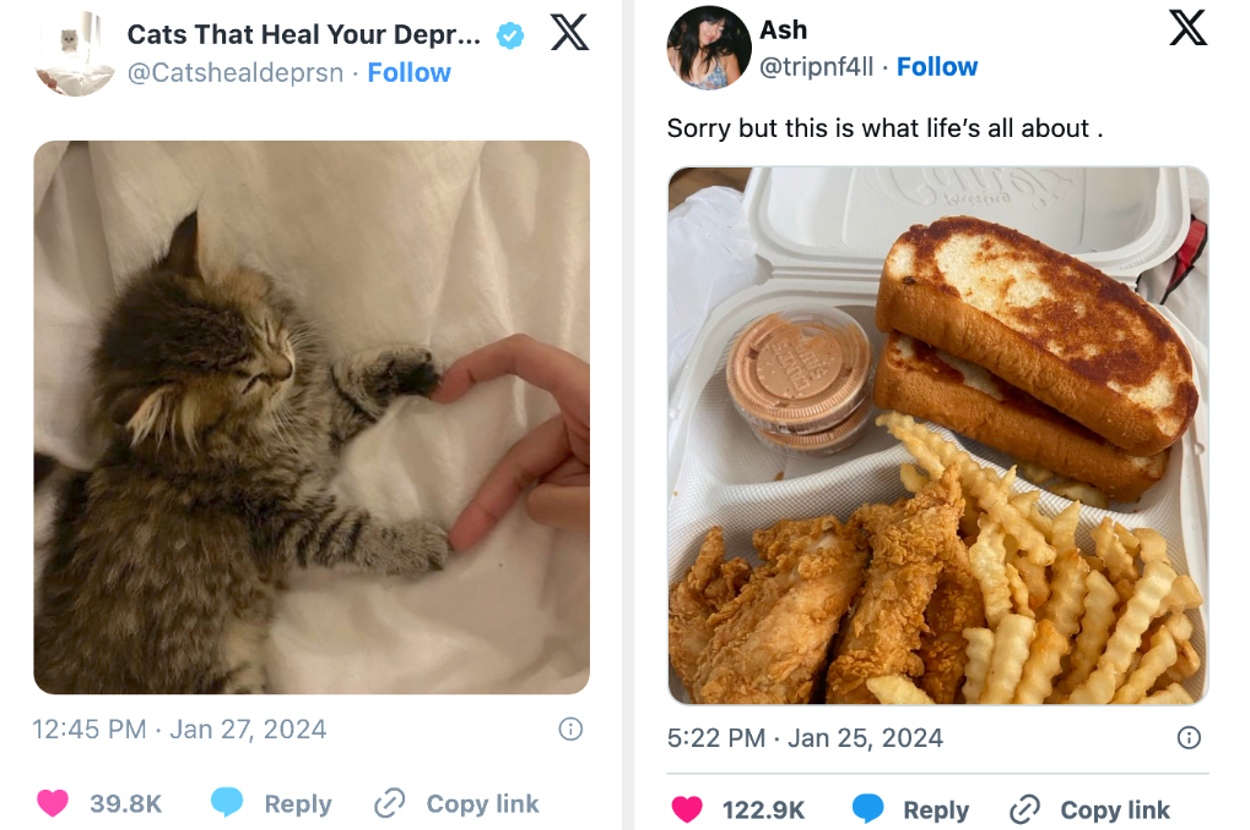Image resolution: width=1250 pixels, height=830 pixels.
Task: Click the reply bubble icon under Ash's tweet
Action: click(867, 809)
